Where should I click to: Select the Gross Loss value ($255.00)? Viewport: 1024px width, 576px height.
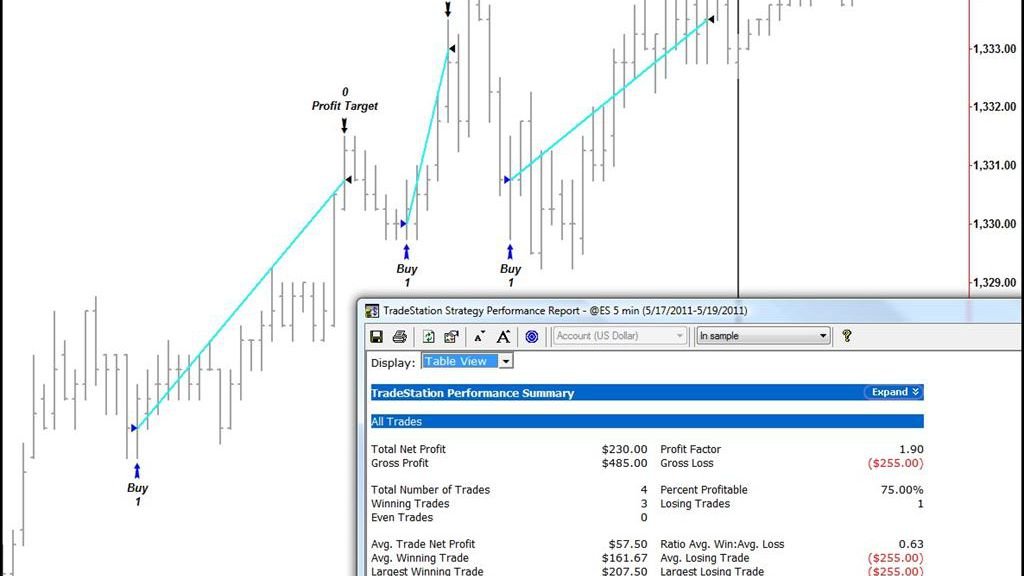click(x=895, y=463)
